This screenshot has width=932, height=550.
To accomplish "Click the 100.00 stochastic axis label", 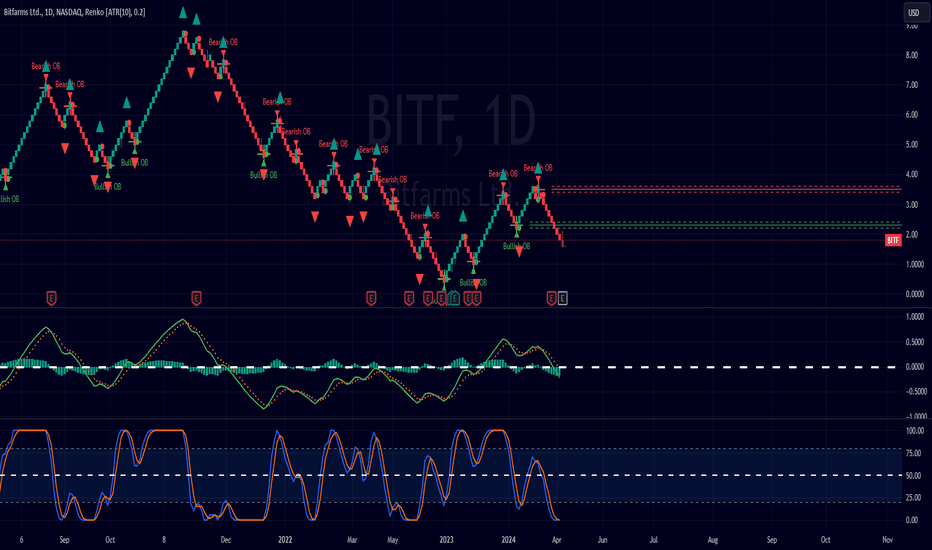I will coord(915,430).
